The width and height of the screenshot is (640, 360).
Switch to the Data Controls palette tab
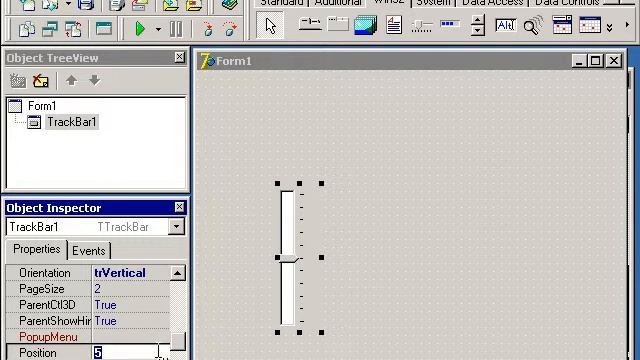(567, 3)
